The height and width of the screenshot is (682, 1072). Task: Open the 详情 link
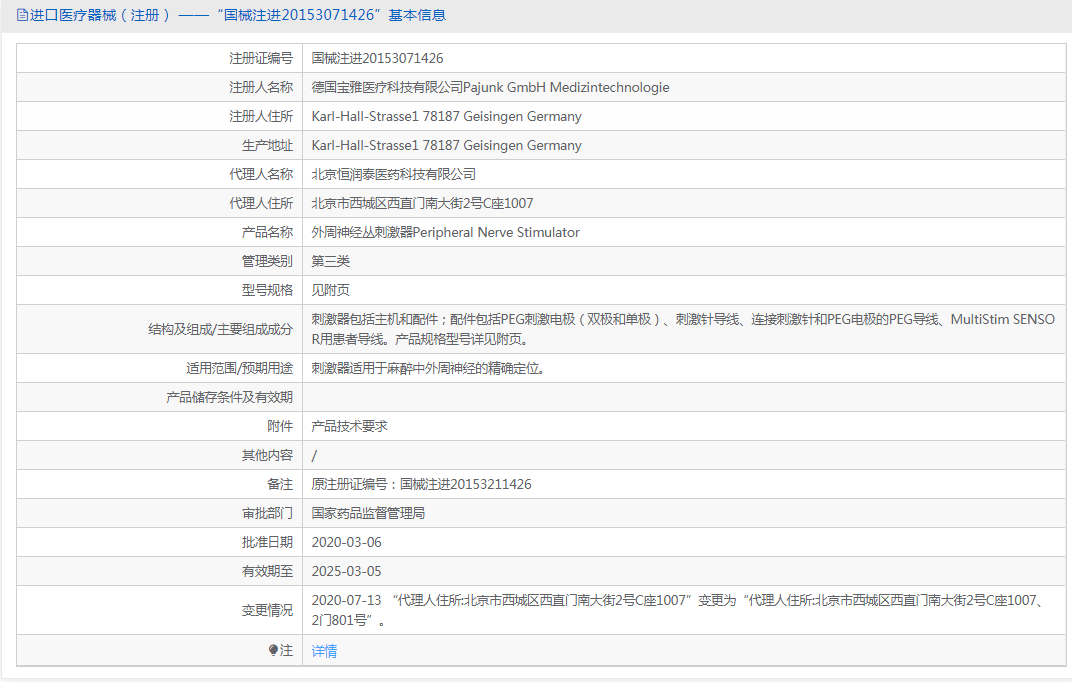[x=324, y=651]
